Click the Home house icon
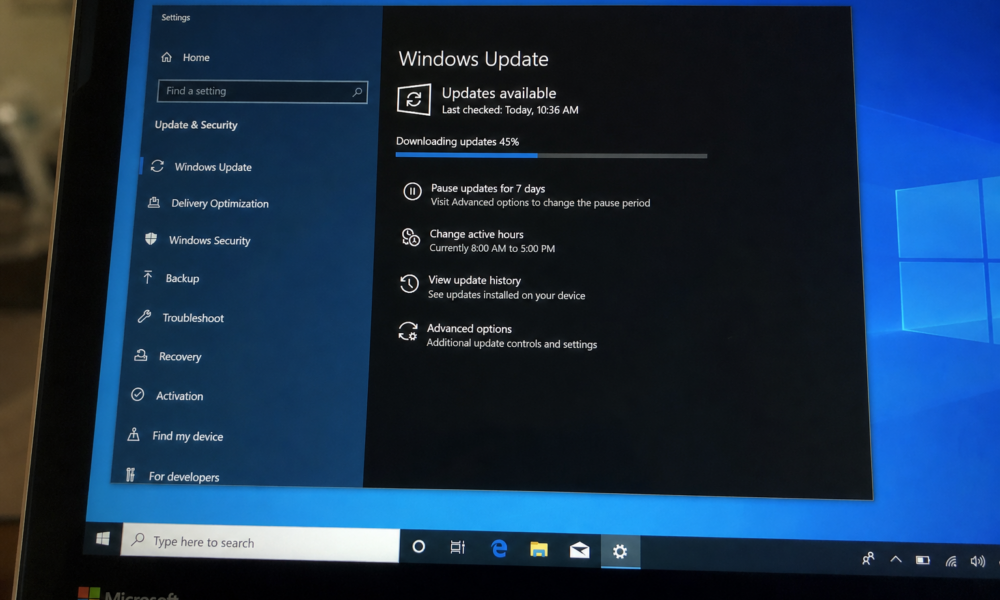Viewport: 1000px width, 600px height. pos(166,57)
